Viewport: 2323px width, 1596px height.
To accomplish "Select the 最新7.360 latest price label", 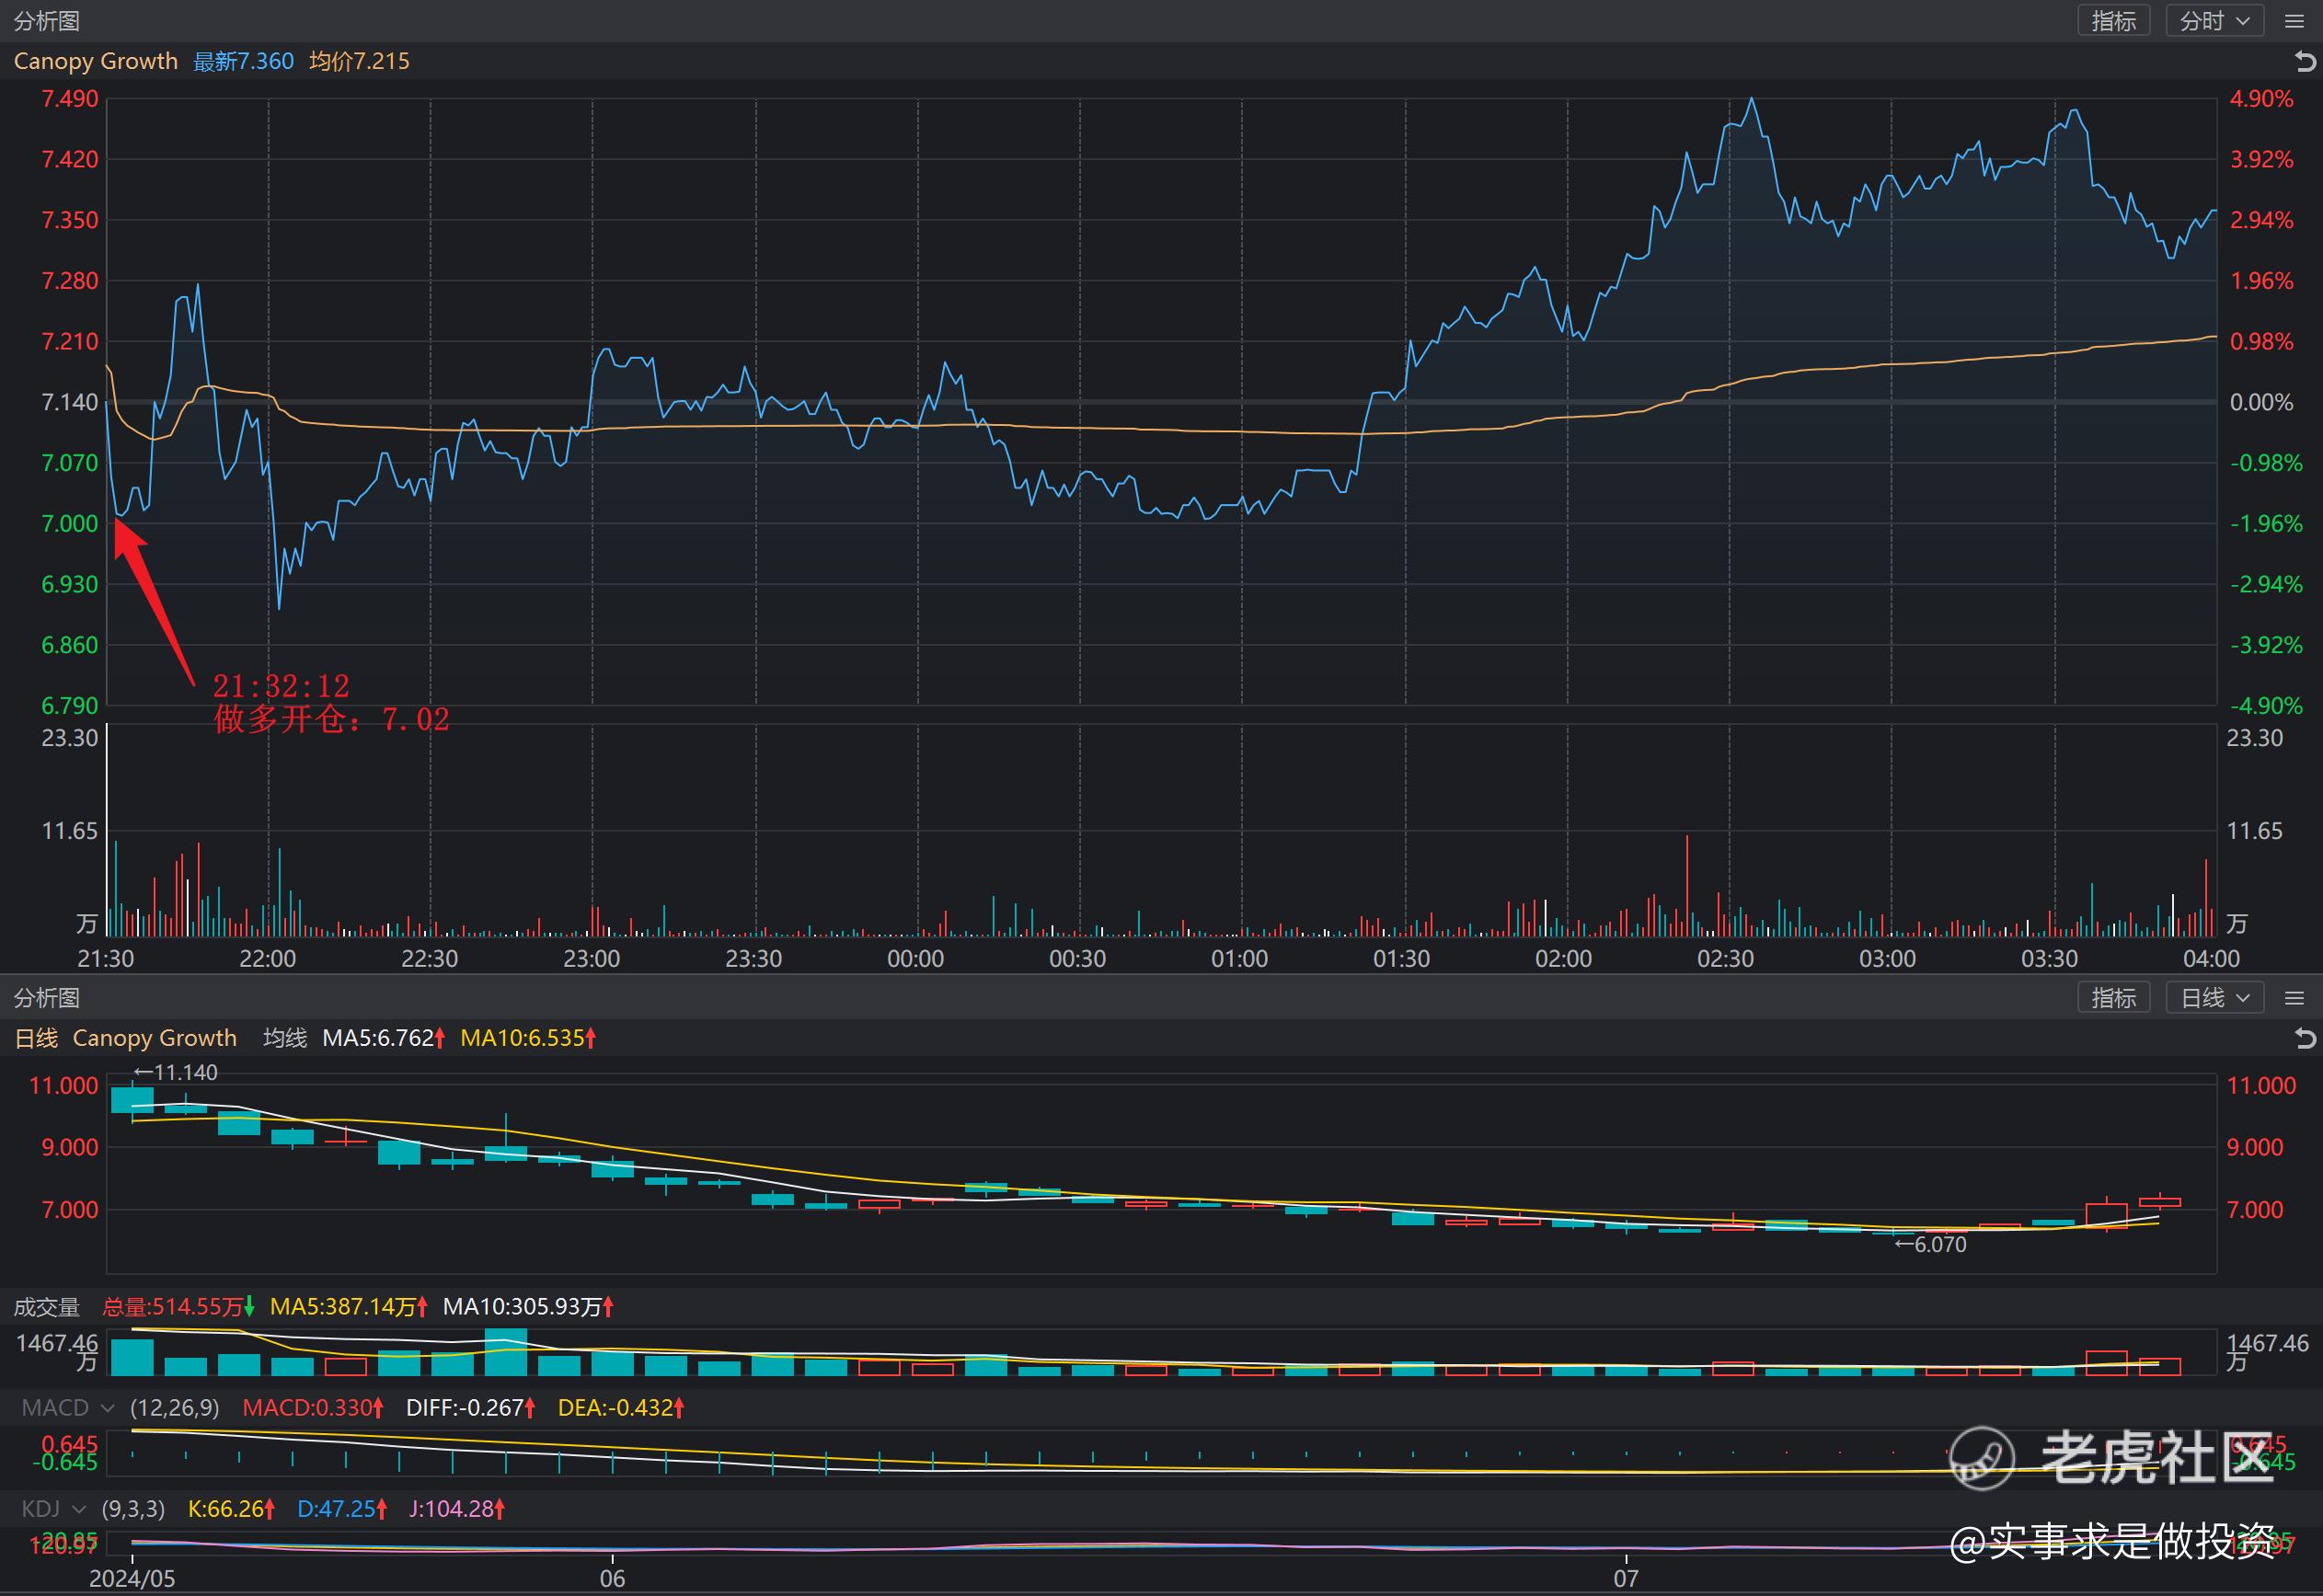I will (243, 62).
